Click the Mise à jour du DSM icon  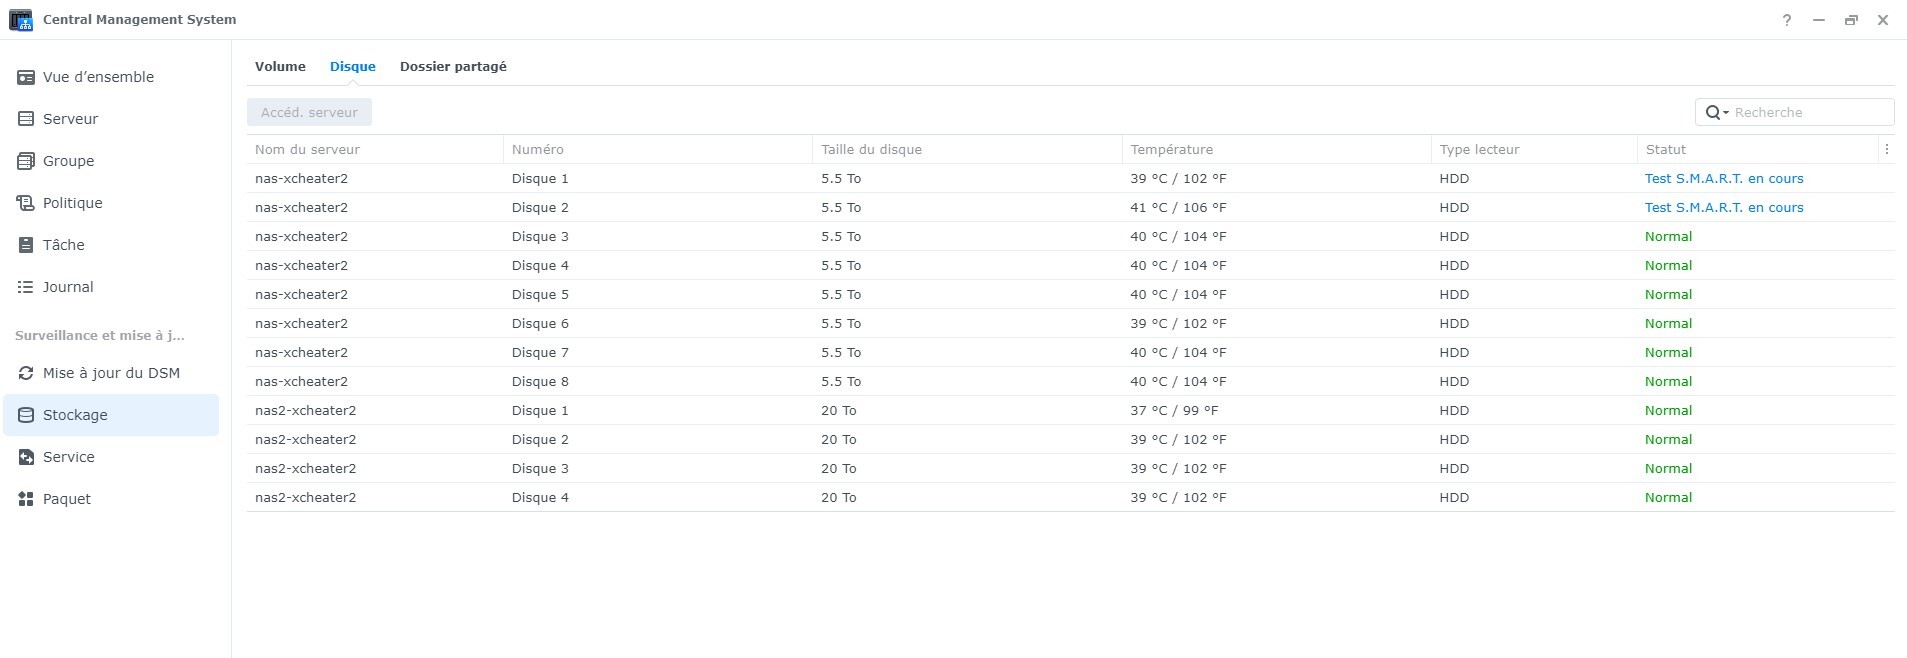pos(26,373)
